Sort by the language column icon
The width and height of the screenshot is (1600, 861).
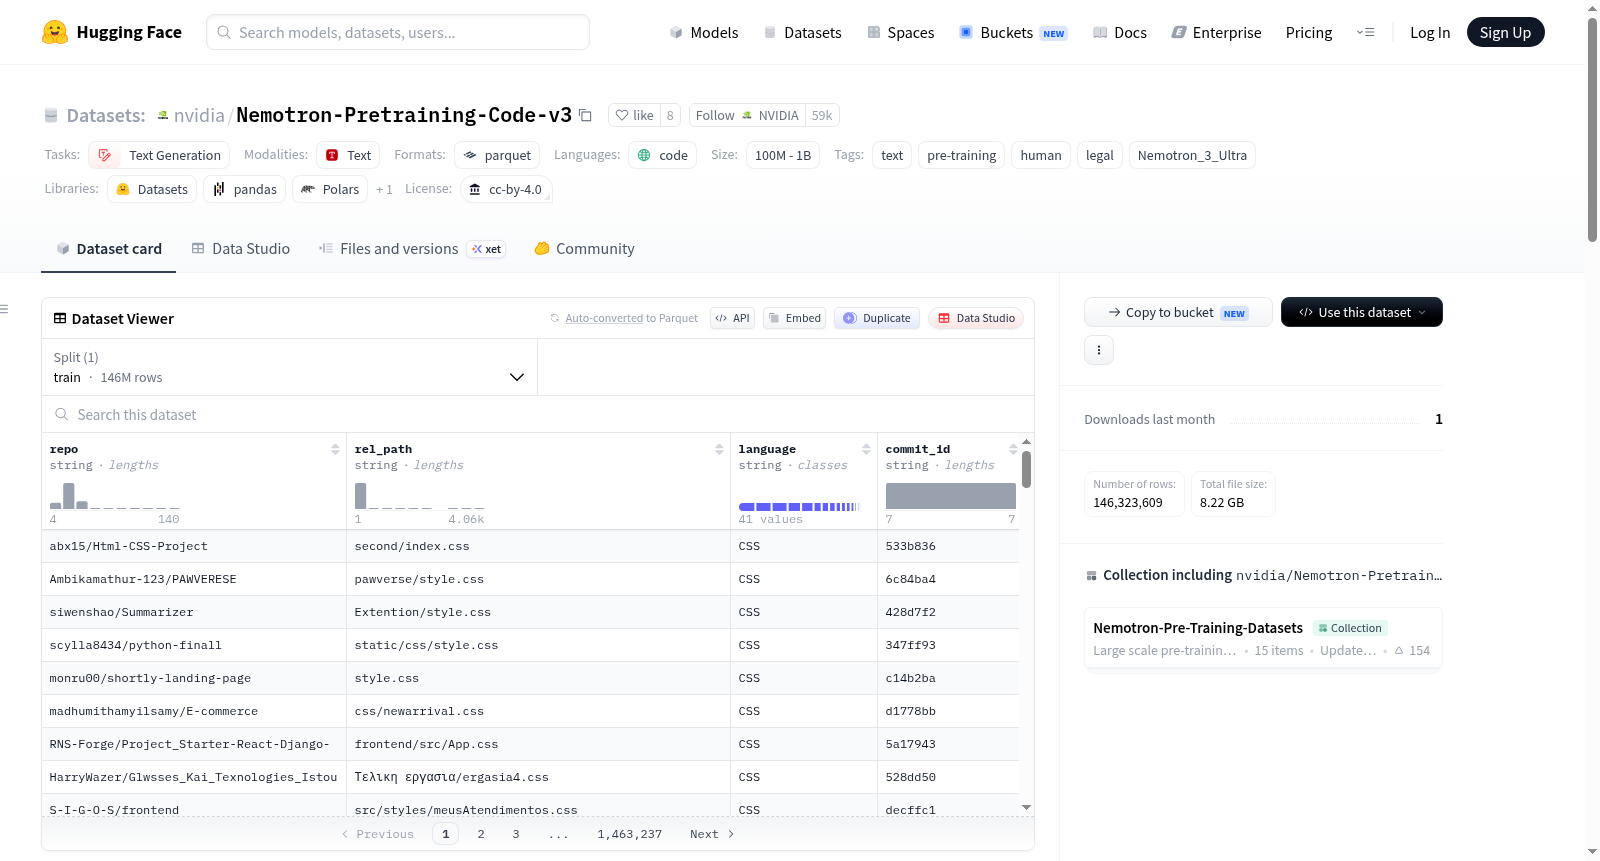[x=866, y=450]
